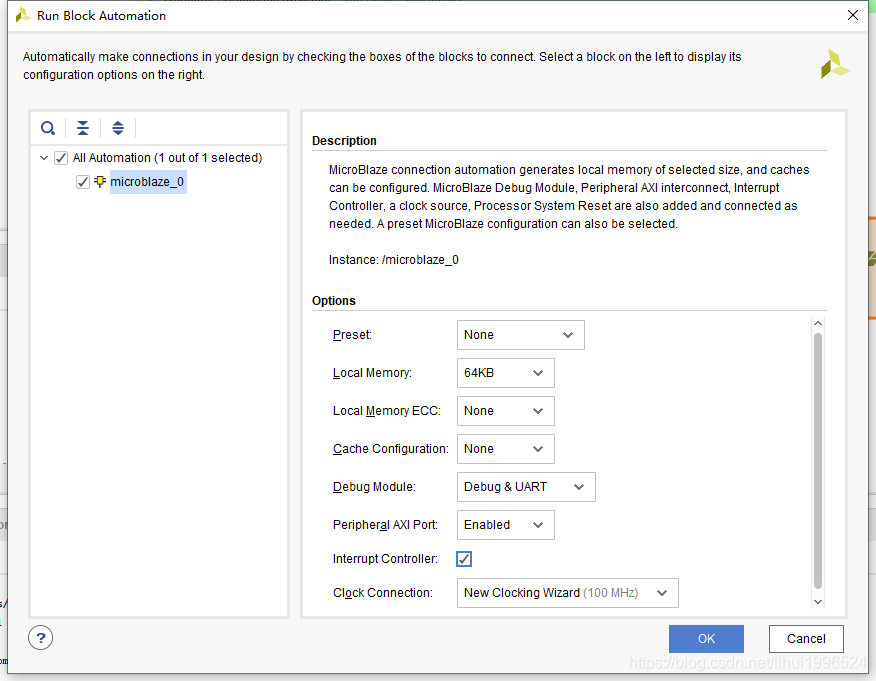
Task: Click the search icon in automation tree toolbar
Action: 48,128
